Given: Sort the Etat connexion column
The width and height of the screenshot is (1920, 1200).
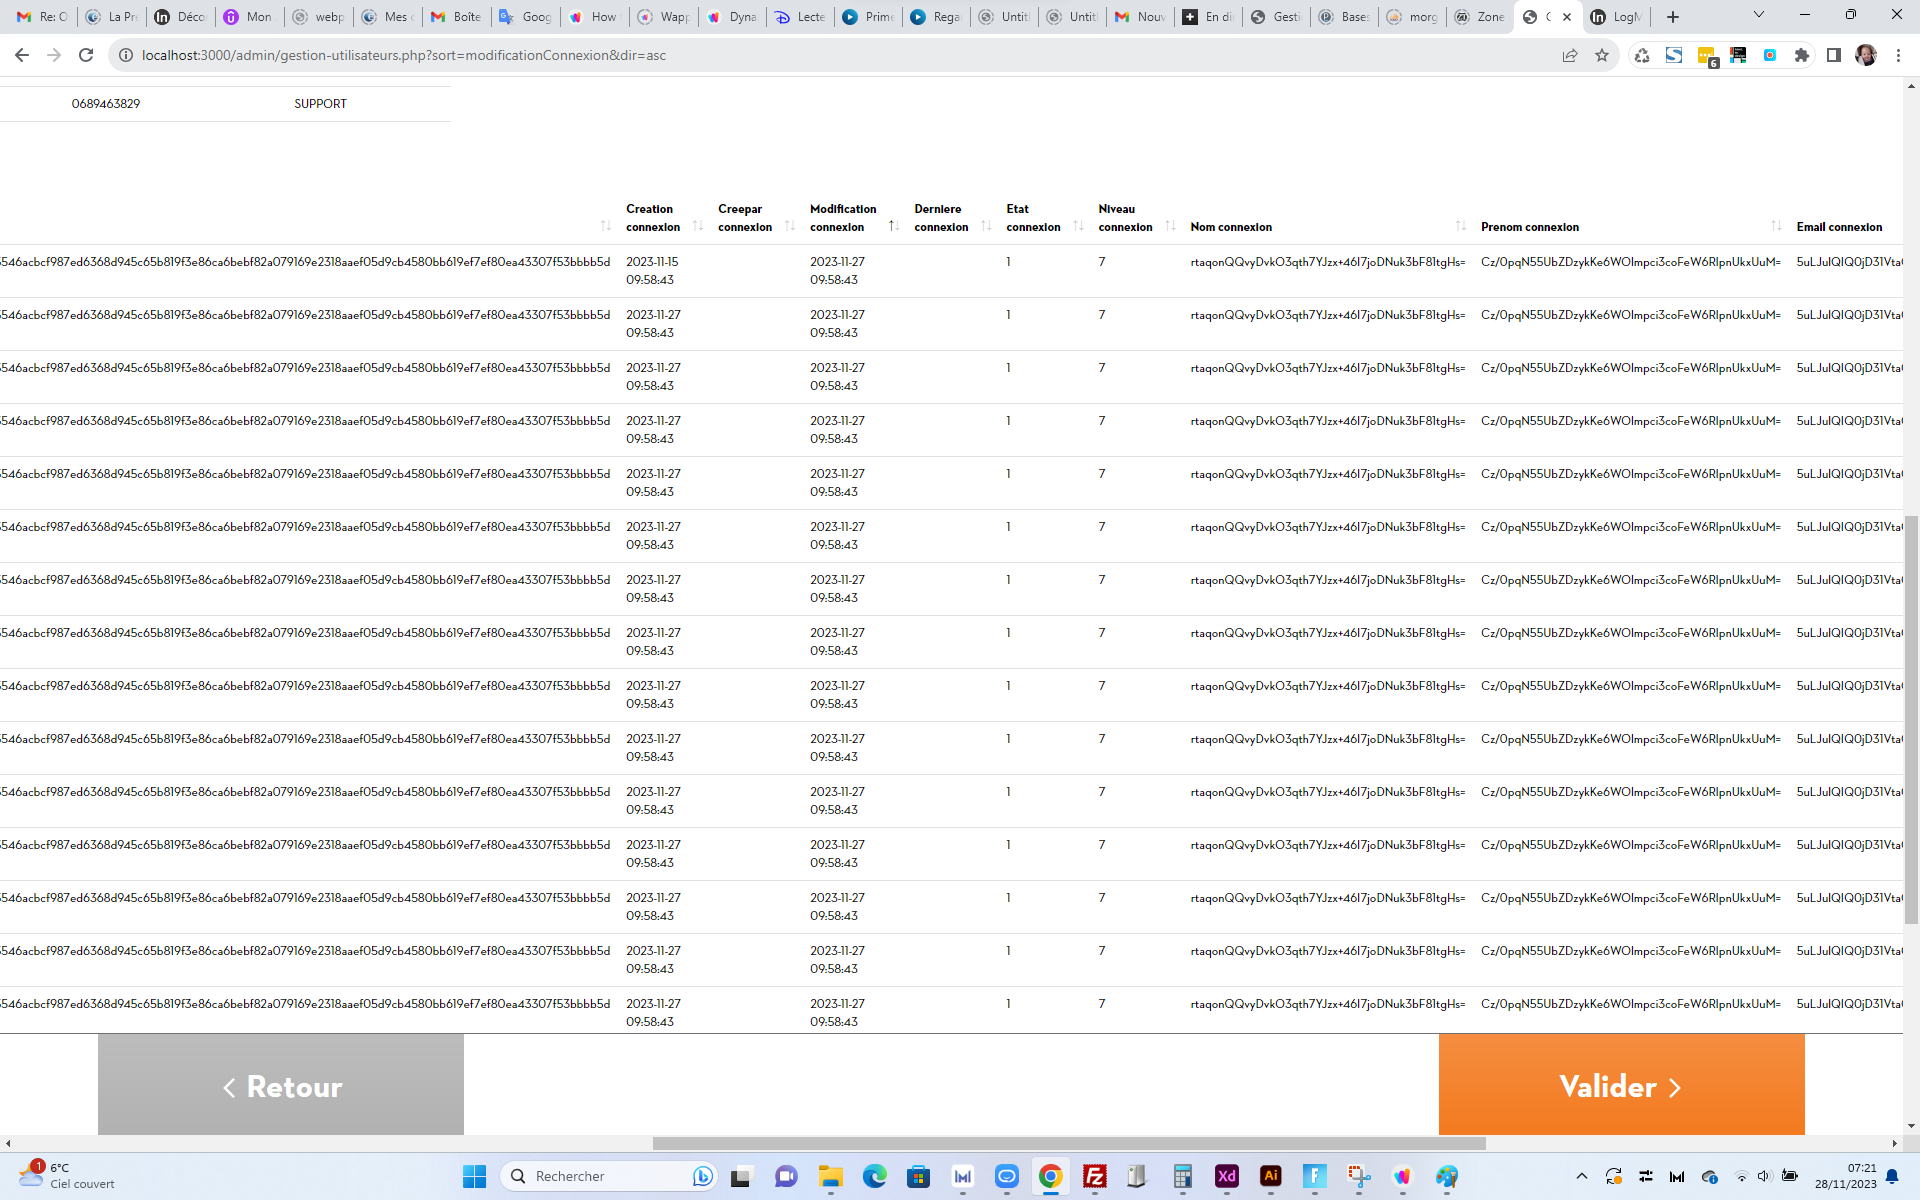Looking at the screenshot, I should point(1078,226).
